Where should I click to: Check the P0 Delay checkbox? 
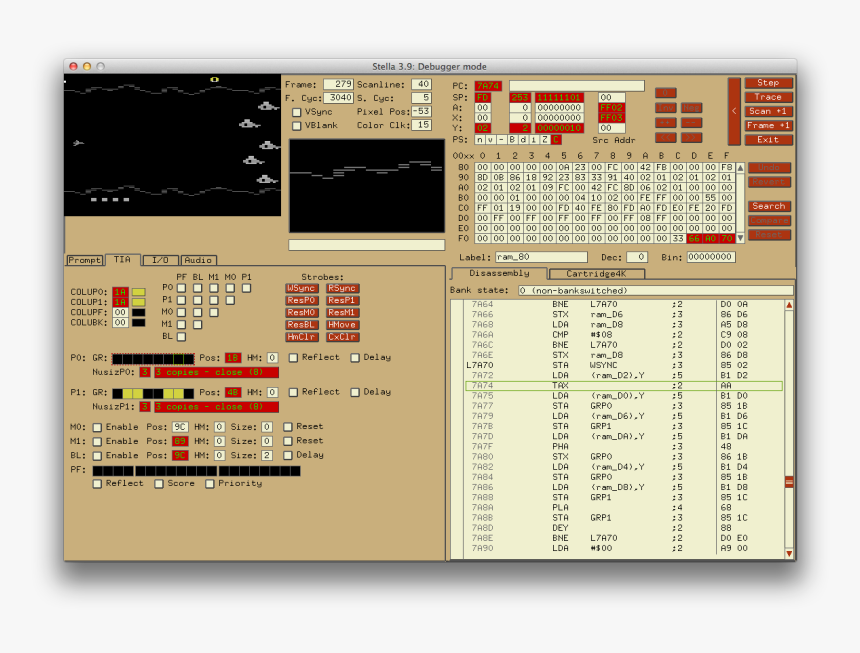[355, 357]
